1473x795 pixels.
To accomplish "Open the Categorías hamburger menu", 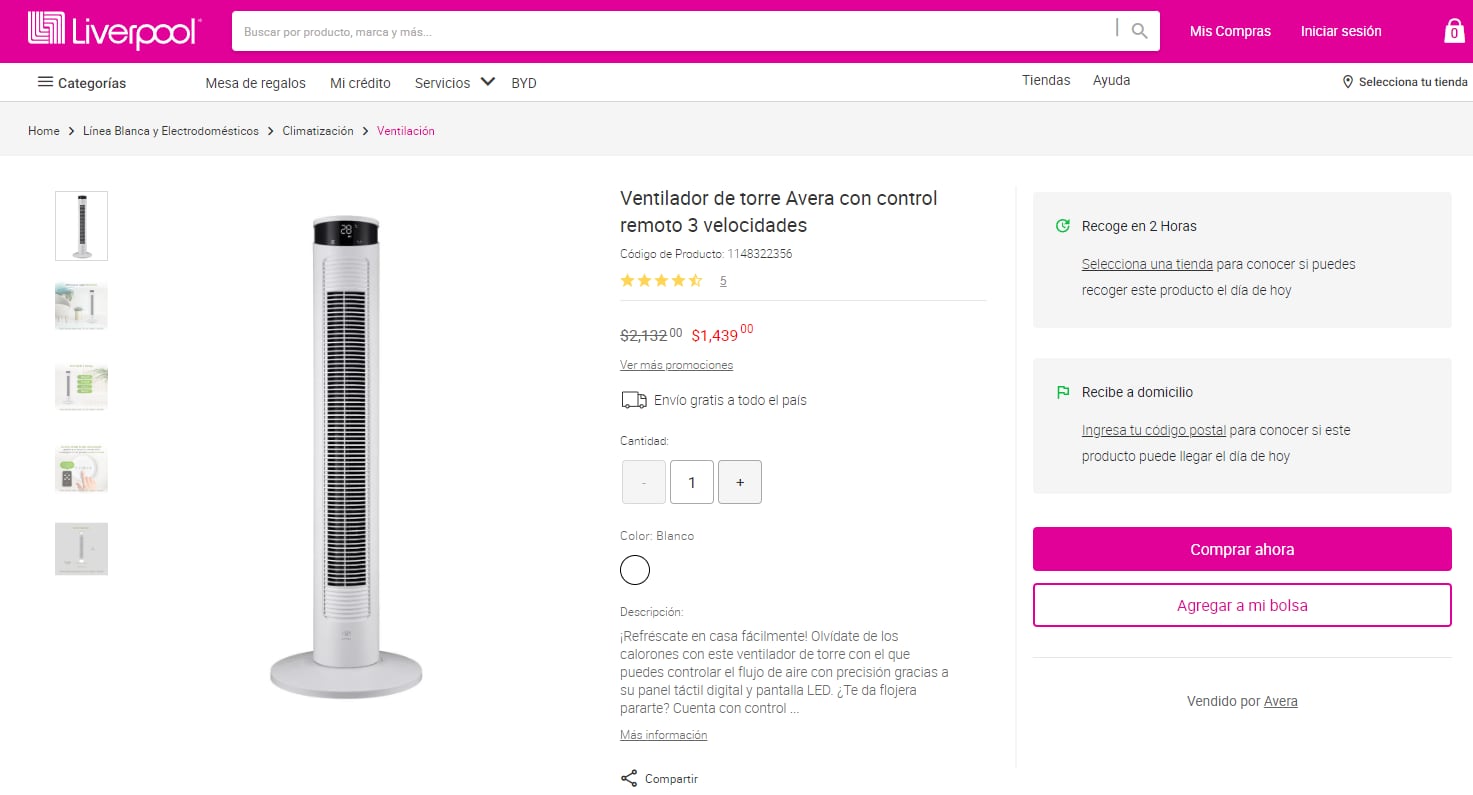I will tap(45, 82).
